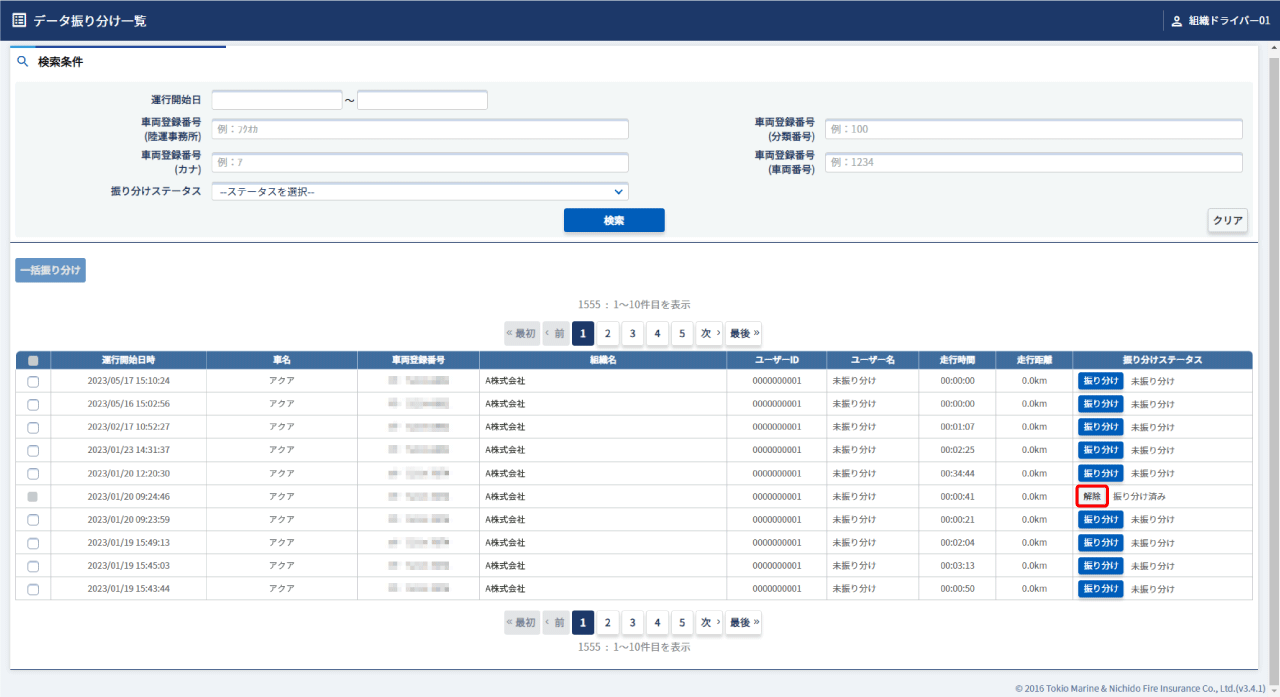The width and height of the screenshot is (1280, 697).
Task: Open the 振り分けステータス dropdown
Action: (419, 192)
